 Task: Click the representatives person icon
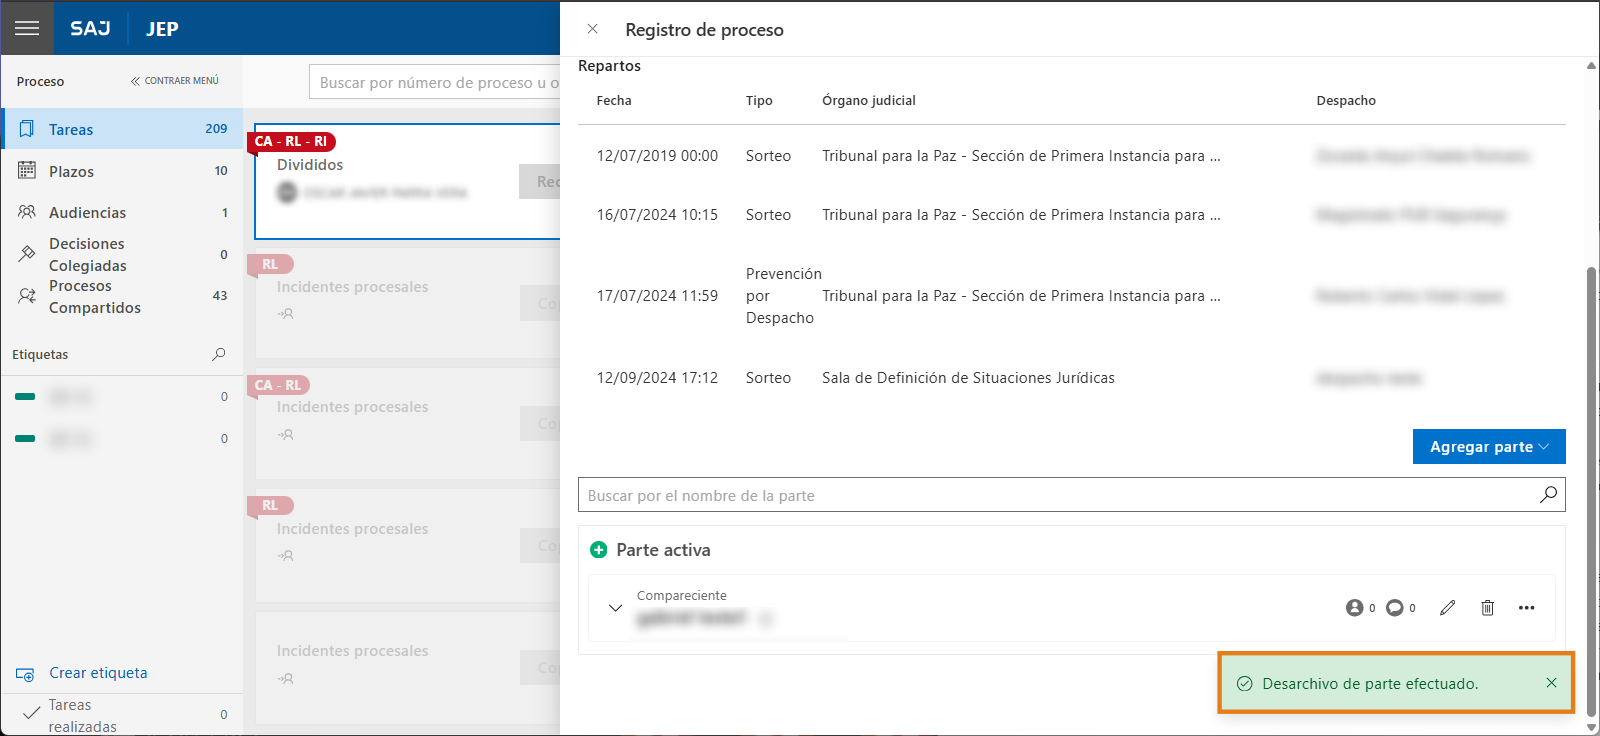click(1354, 608)
